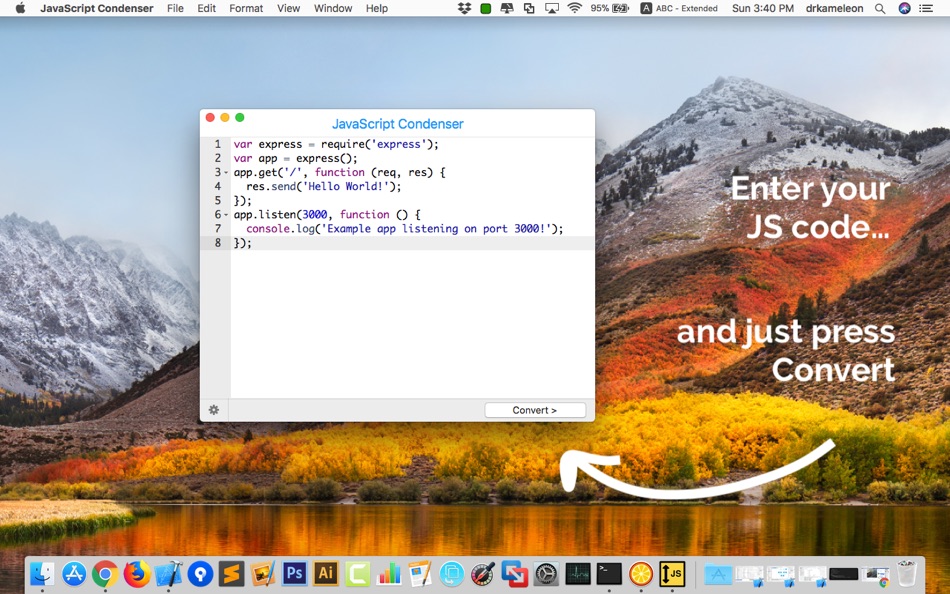Open the Applications folder in the Dock
The image size is (950, 594).
click(x=718, y=573)
